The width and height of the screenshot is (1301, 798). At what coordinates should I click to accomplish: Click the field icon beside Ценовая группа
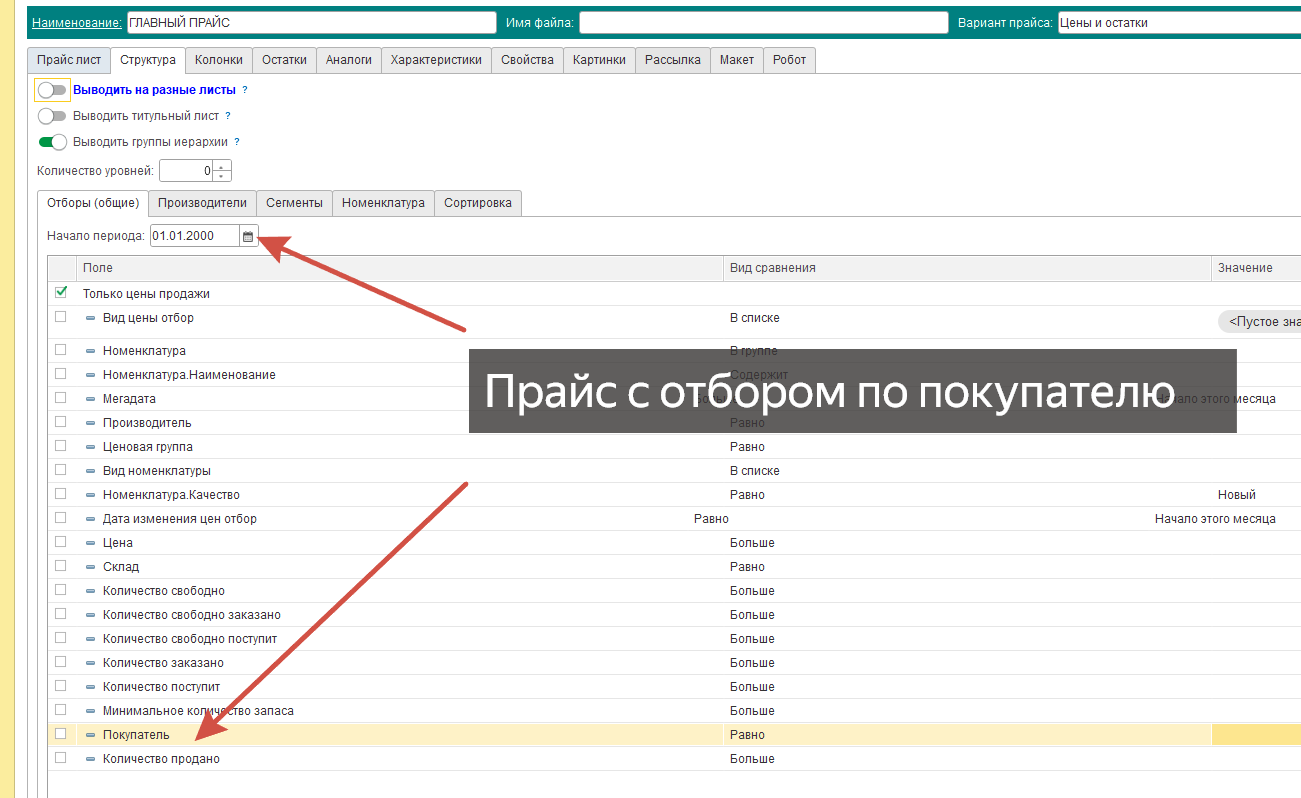[x=90, y=447]
